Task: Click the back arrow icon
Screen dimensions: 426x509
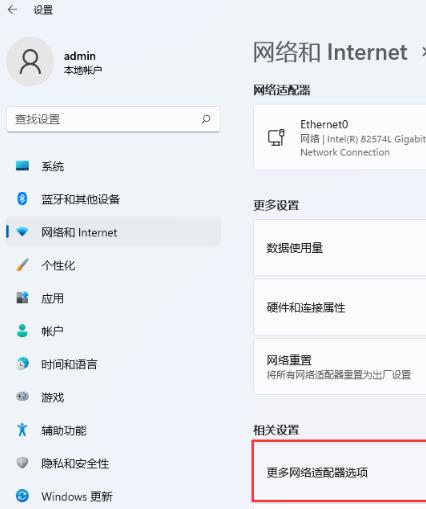Action: click(13, 10)
